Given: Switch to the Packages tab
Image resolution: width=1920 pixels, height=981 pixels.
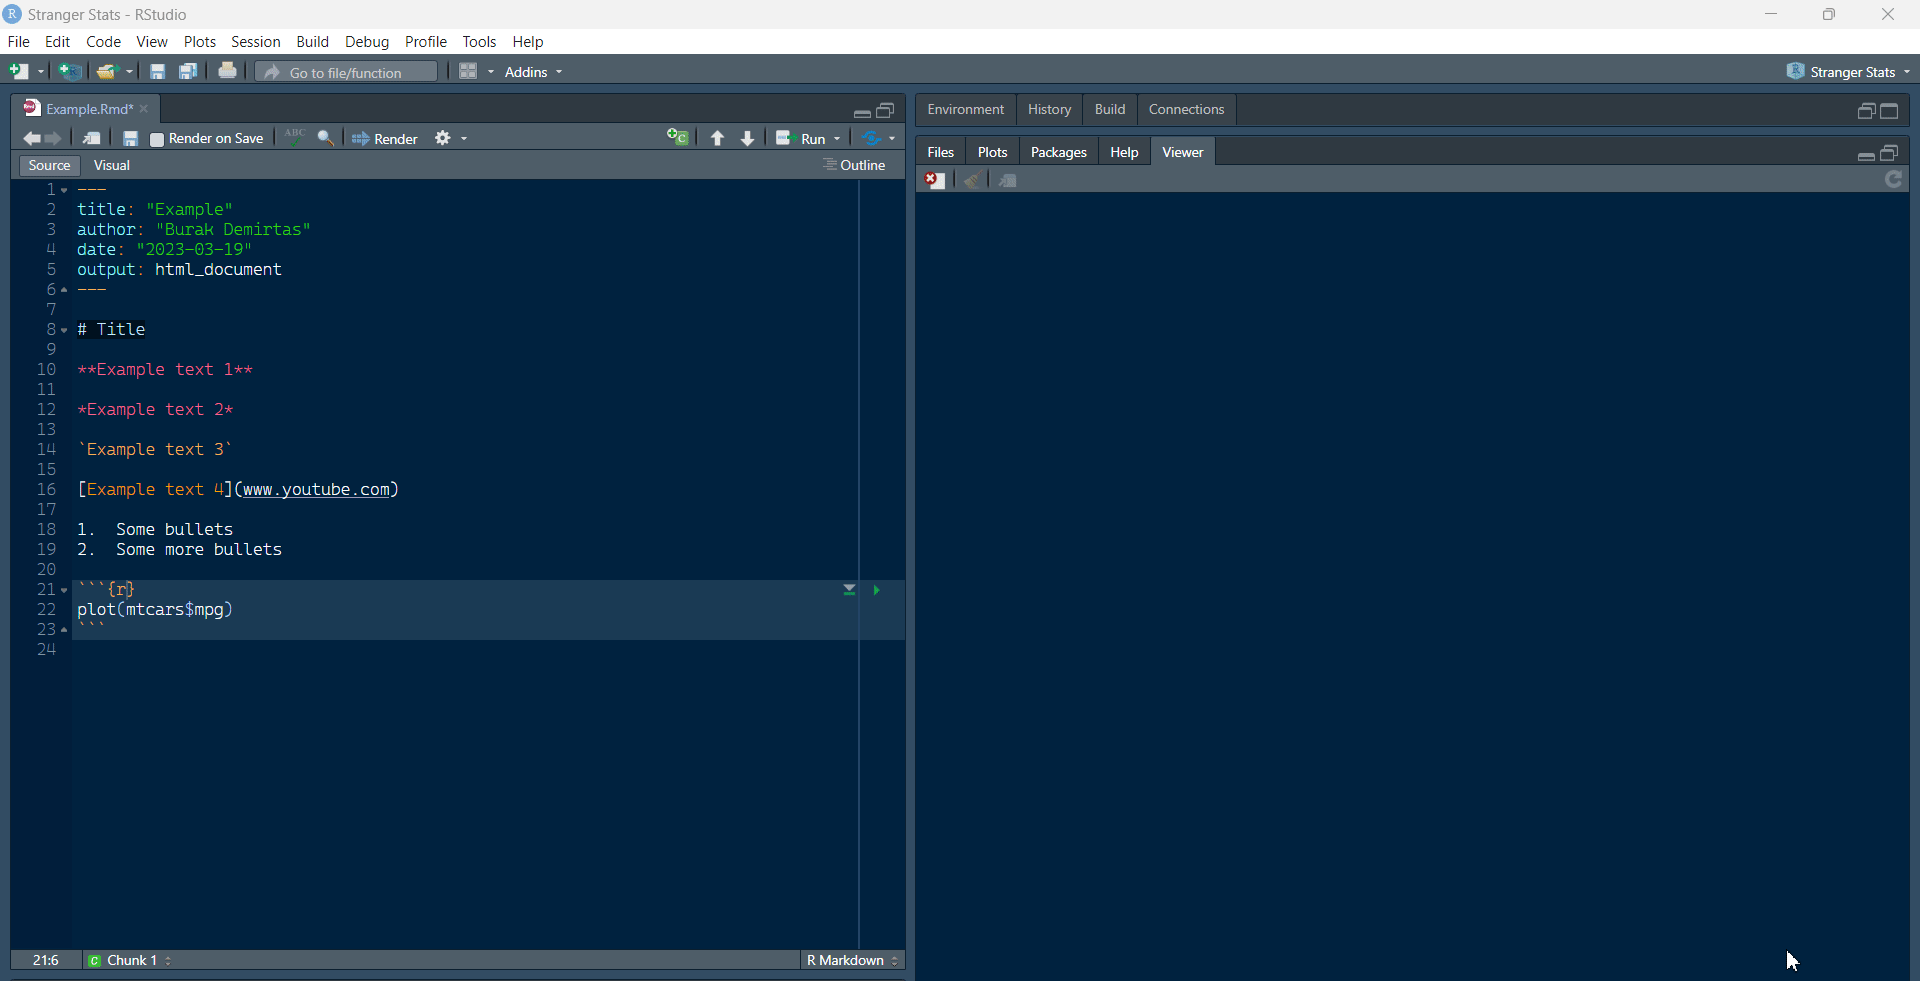Looking at the screenshot, I should [x=1058, y=152].
